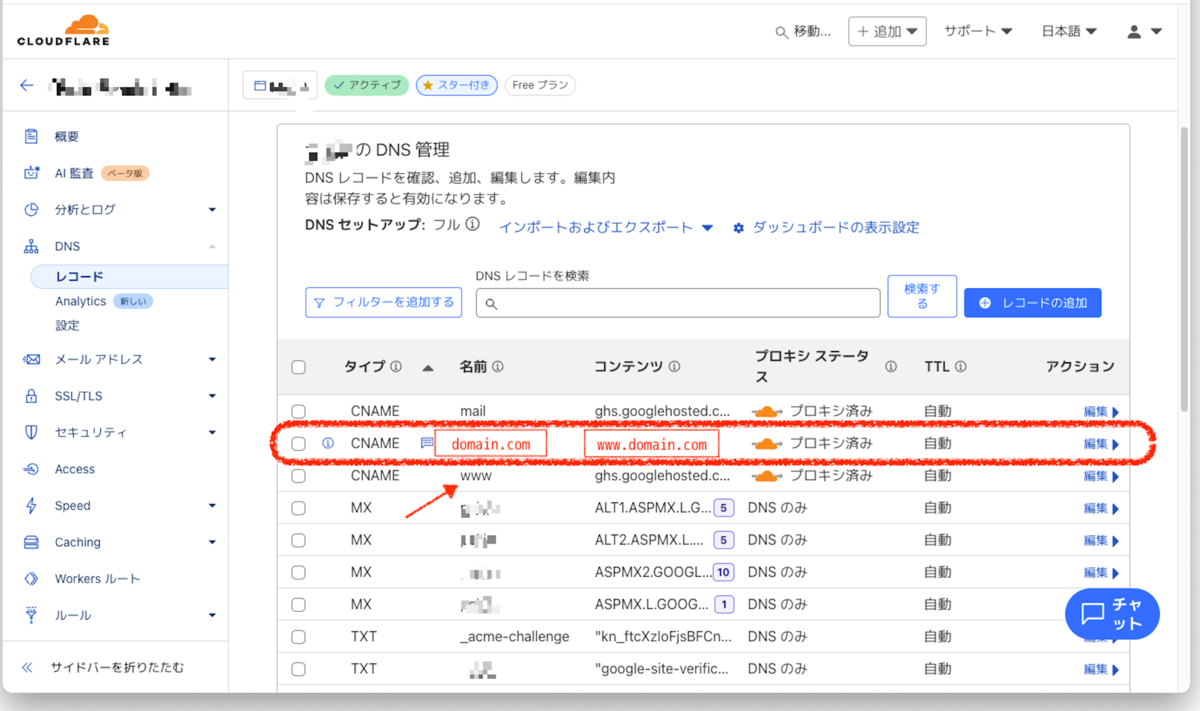1200x711 pixels.
Task: Click the メール アドレス envelope icon
Action: tap(32, 359)
